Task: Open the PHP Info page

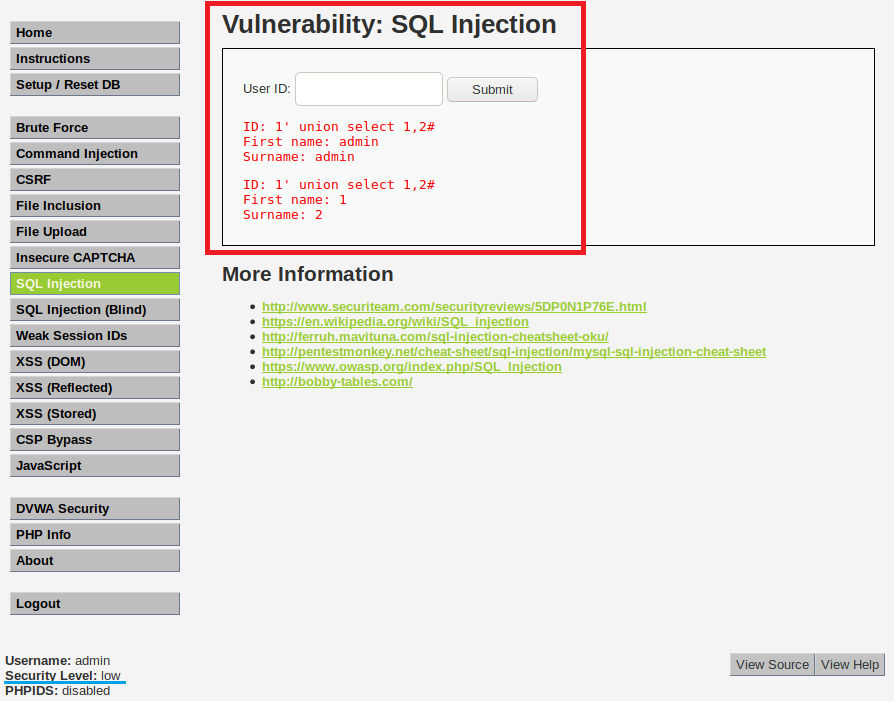Action: (95, 535)
